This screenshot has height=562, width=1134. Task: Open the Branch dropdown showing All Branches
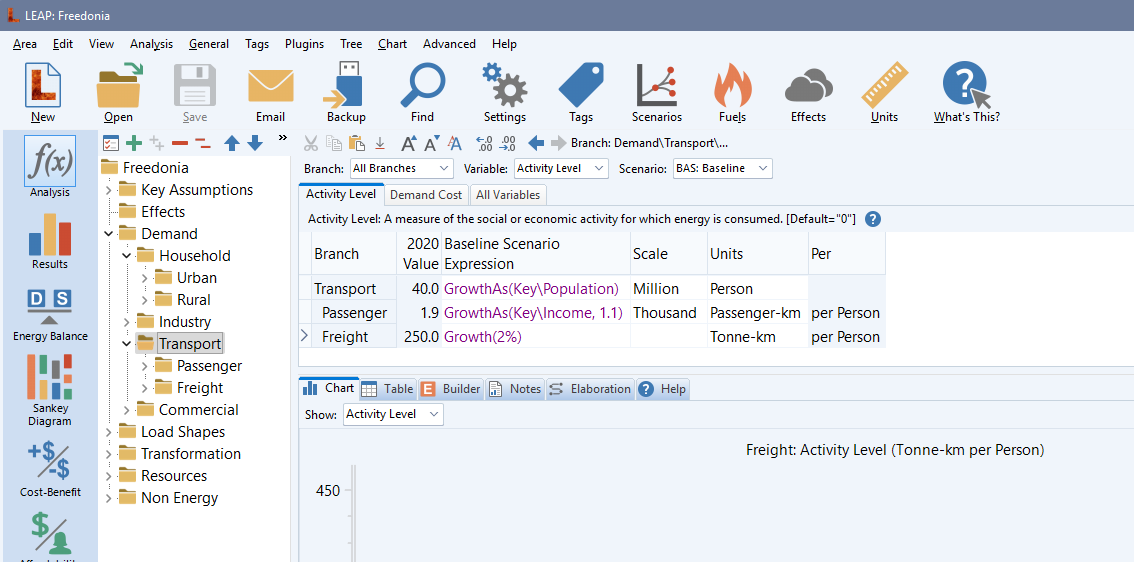pyautogui.click(x=401, y=169)
